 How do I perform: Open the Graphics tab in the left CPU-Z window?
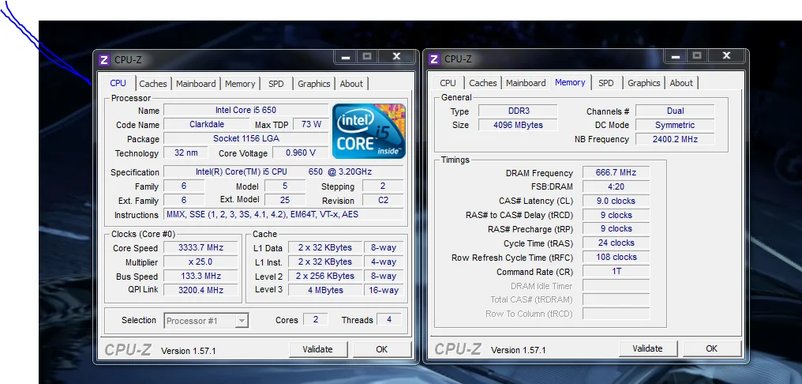click(314, 83)
